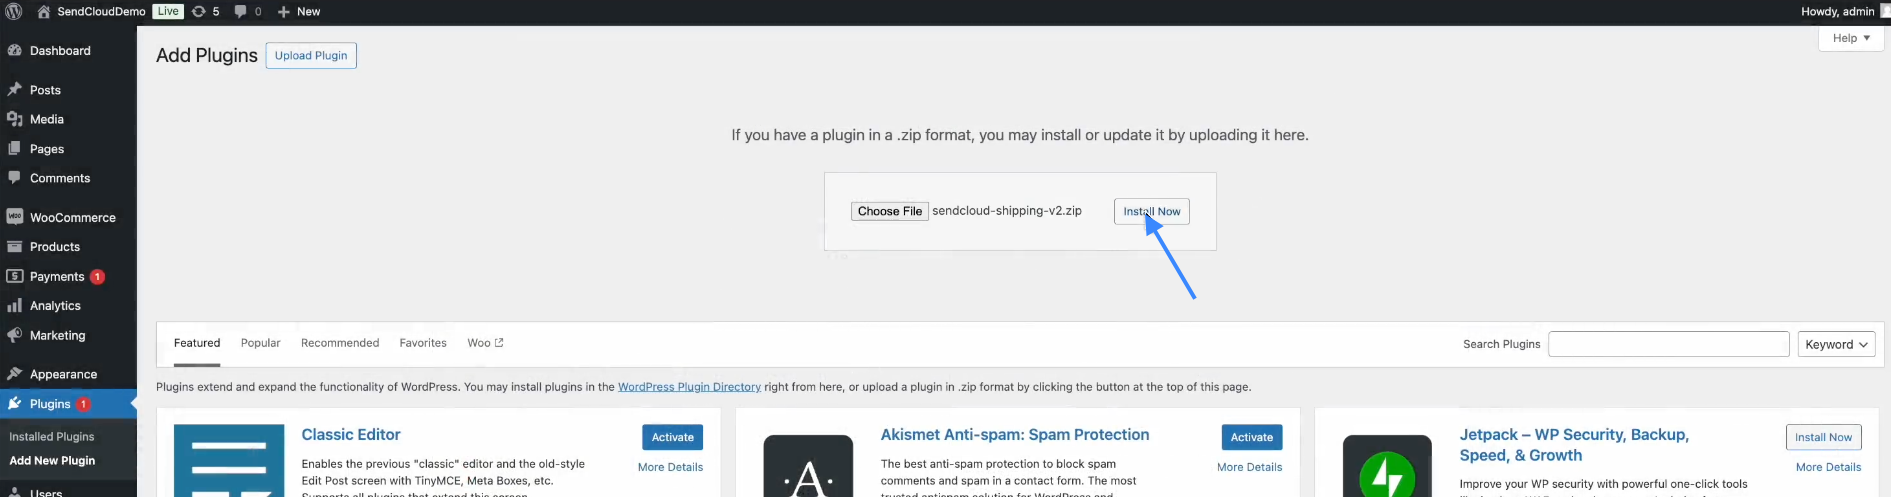The height and width of the screenshot is (497, 1891).
Task: Click the admin avatar in the top bar
Action: click(x=1886, y=12)
